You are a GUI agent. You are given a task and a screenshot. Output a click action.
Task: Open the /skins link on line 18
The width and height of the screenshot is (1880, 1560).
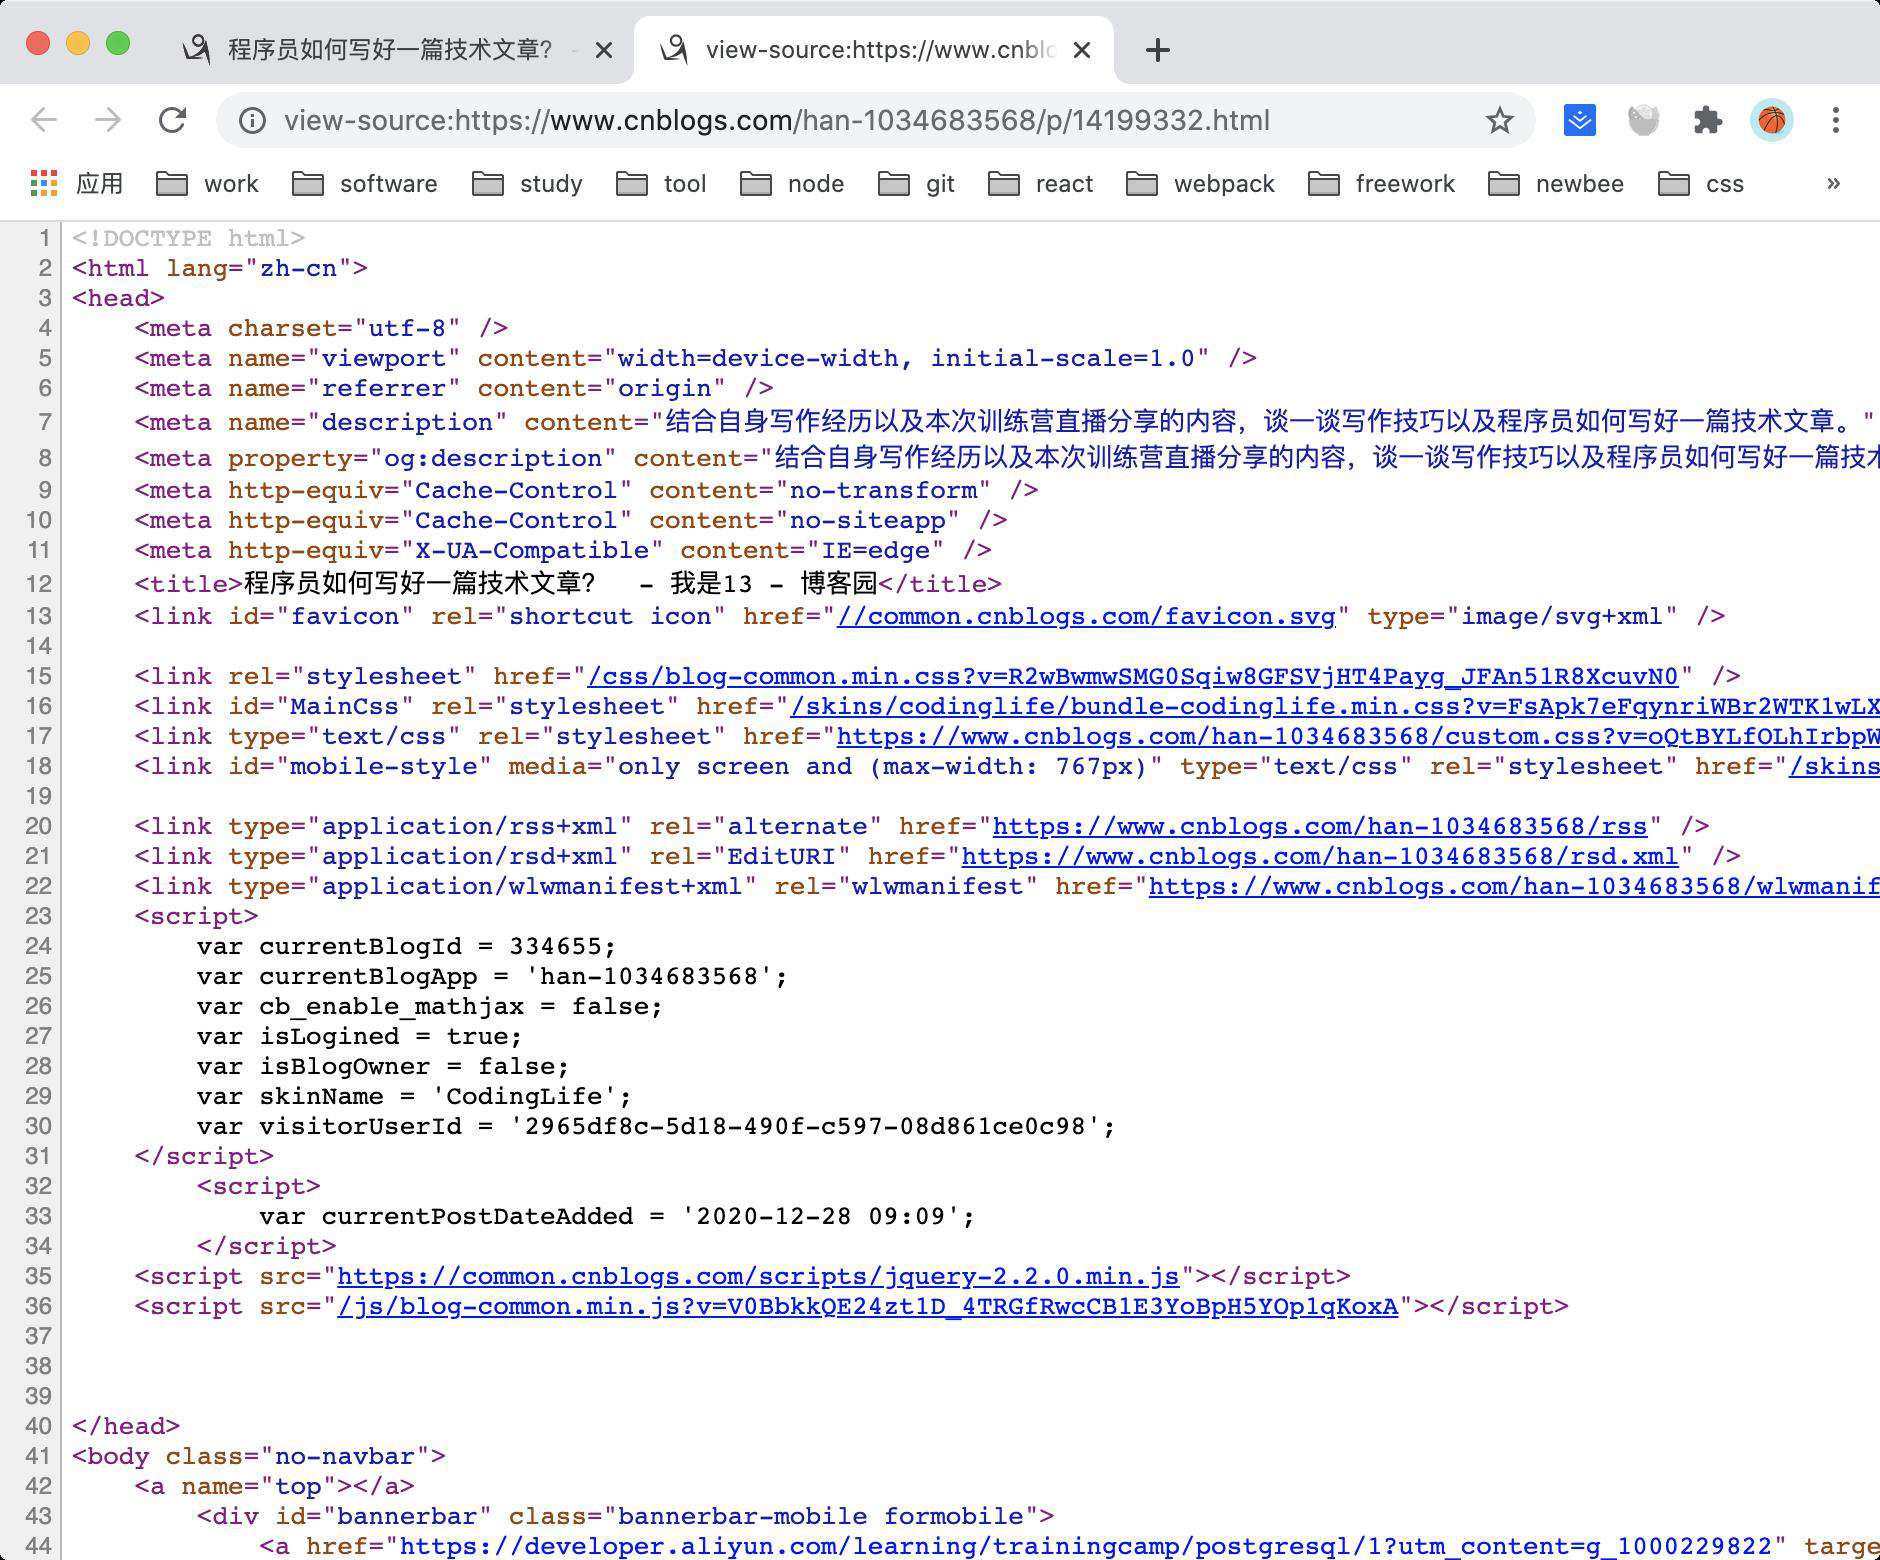[x=1835, y=766]
